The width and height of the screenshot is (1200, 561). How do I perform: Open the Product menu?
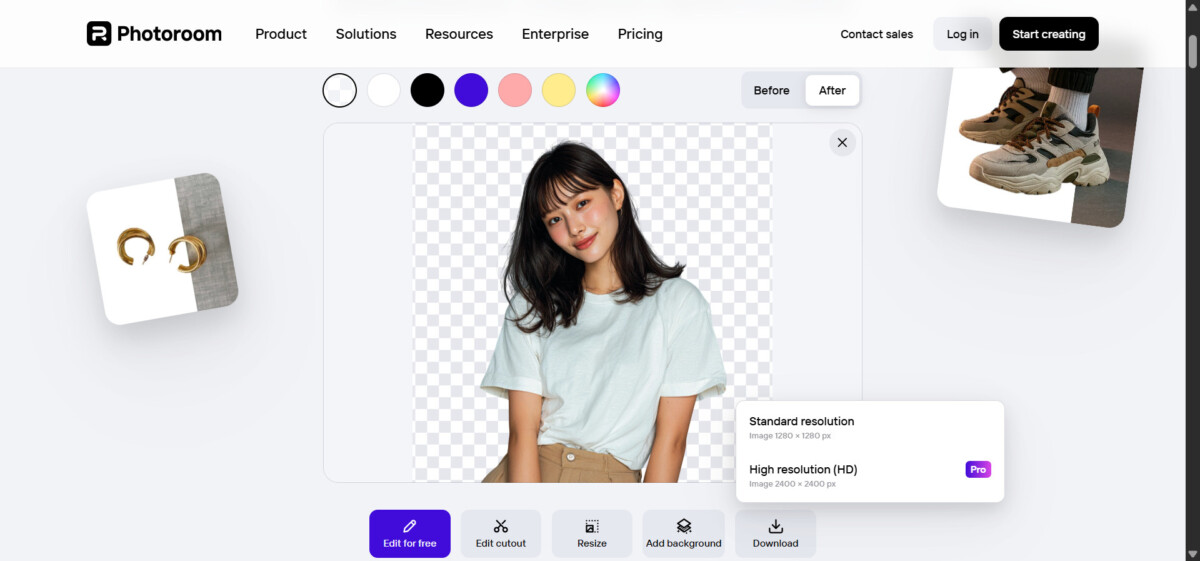pos(281,34)
